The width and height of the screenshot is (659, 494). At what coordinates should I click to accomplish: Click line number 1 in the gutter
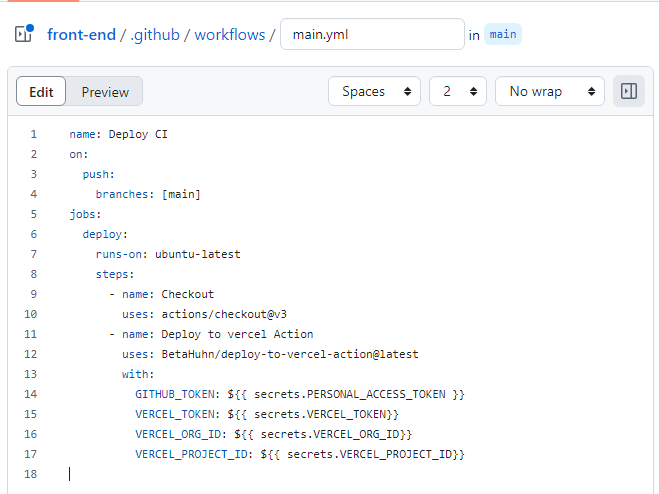[34, 134]
